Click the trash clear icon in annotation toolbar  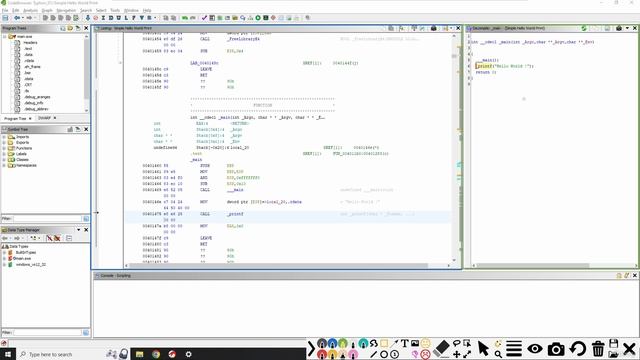coord(598,349)
